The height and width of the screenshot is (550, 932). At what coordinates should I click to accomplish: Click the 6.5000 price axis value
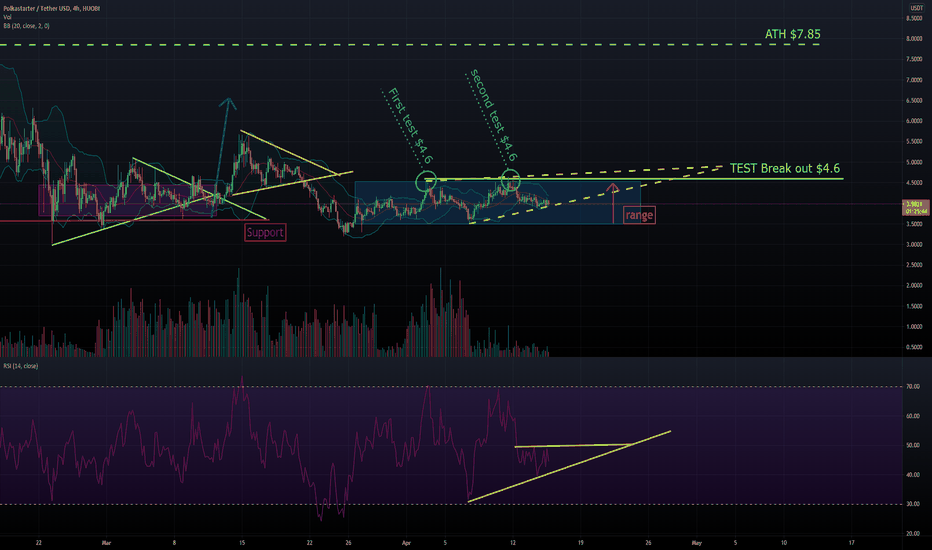point(914,100)
